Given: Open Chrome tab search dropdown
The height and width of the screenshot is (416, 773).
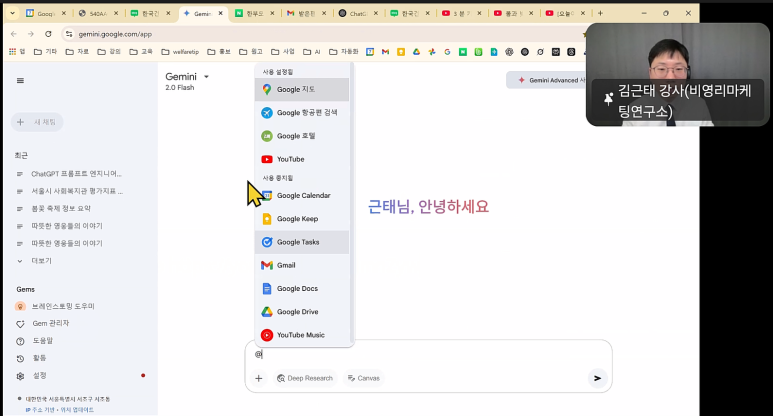Looking at the screenshot, I should (x=12, y=13).
